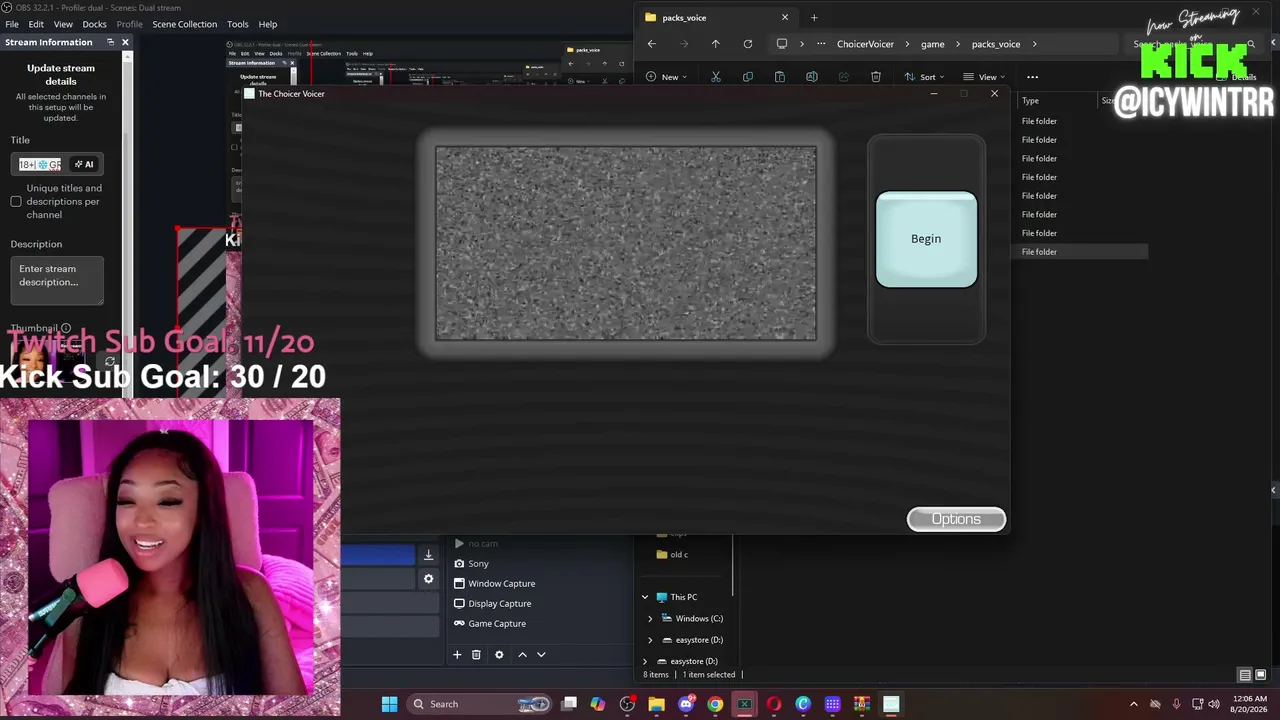The width and height of the screenshot is (1280, 720).
Task: Add a new source with plus icon
Action: pos(457,654)
